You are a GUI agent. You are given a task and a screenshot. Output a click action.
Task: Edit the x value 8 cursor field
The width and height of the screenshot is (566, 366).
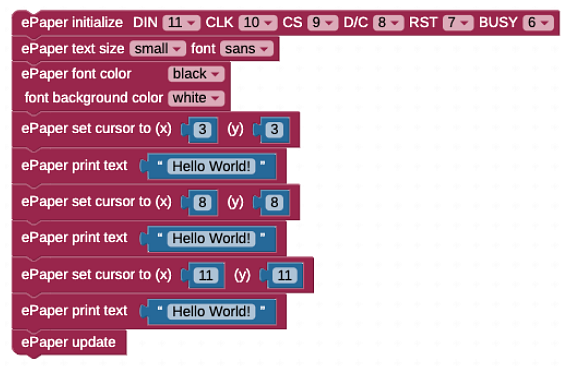pyautogui.click(x=202, y=202)
